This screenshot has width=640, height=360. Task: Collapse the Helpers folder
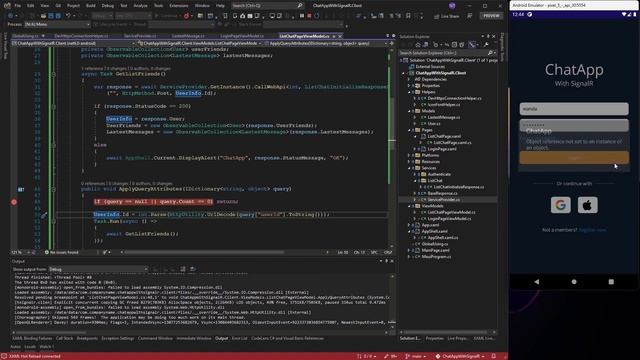(409, 92)
